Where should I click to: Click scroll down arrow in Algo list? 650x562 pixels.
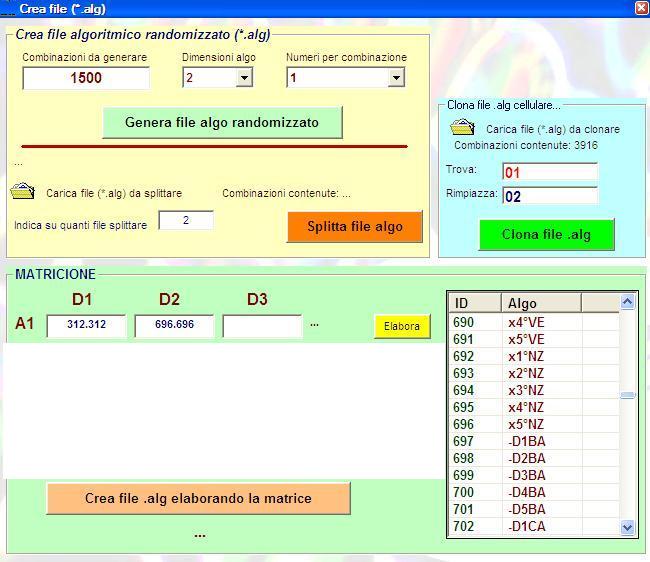[628, 527]
